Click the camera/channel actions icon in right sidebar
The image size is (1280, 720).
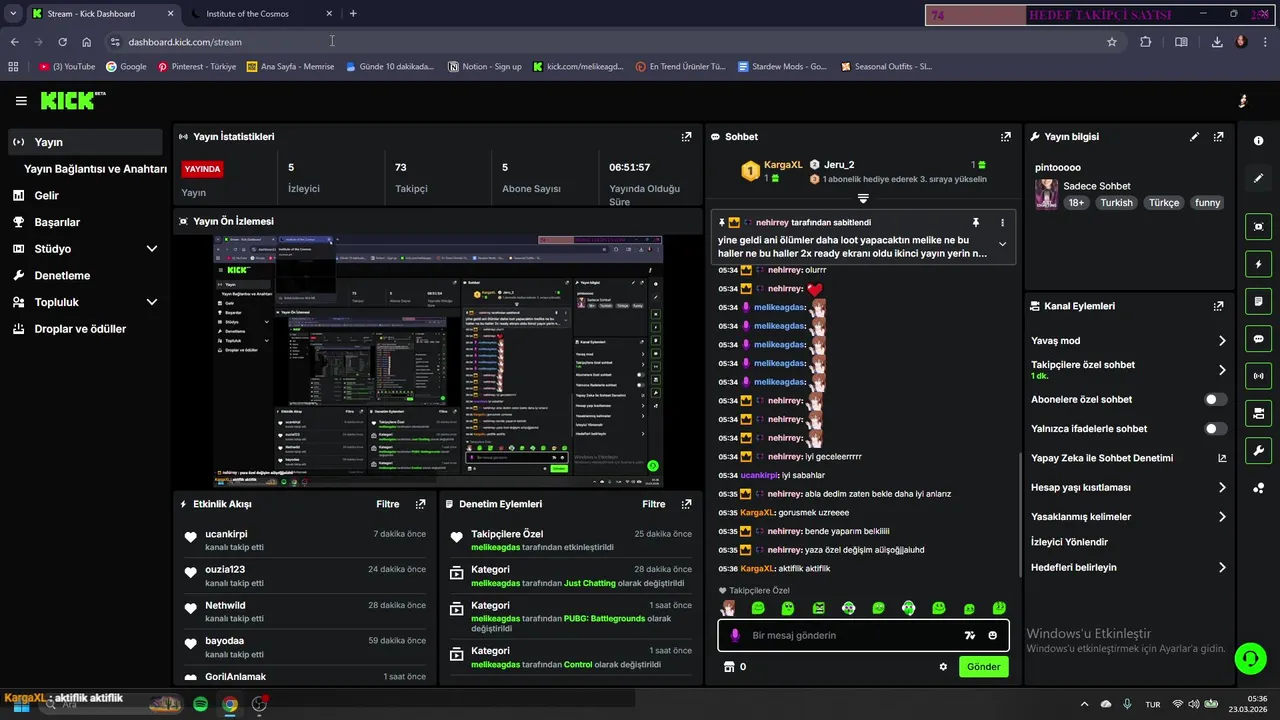coord(1258,413)
